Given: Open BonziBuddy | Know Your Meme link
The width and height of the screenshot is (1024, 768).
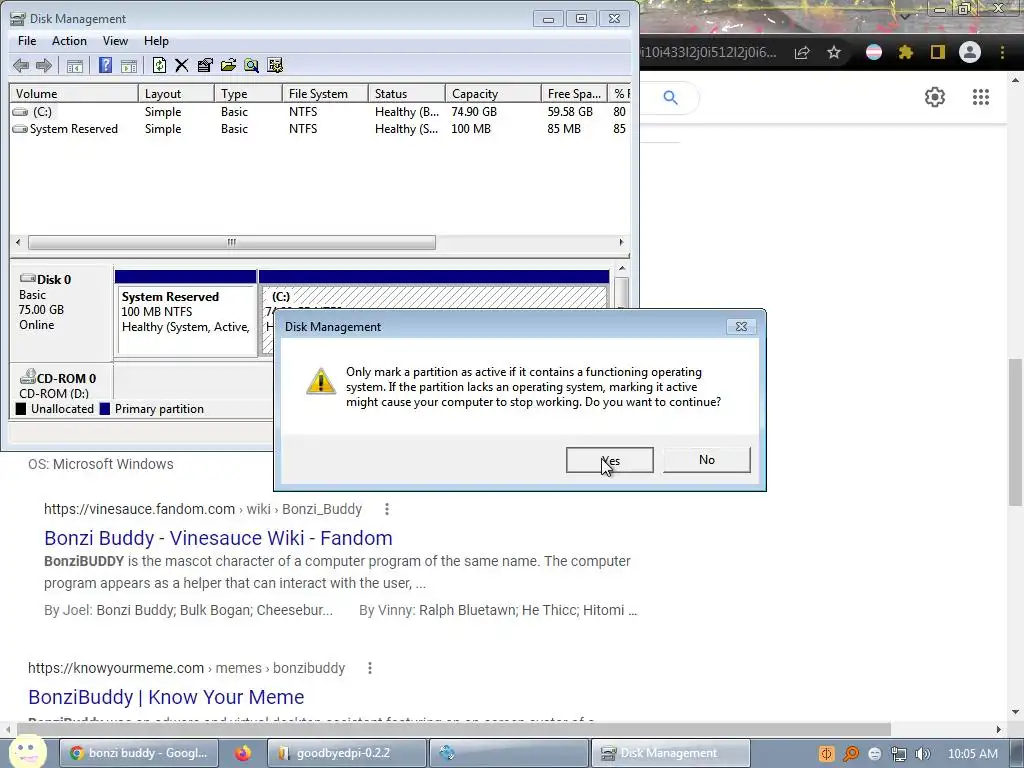Looking at the screenshot, I should pyautogui.click(x=166, y=697).
